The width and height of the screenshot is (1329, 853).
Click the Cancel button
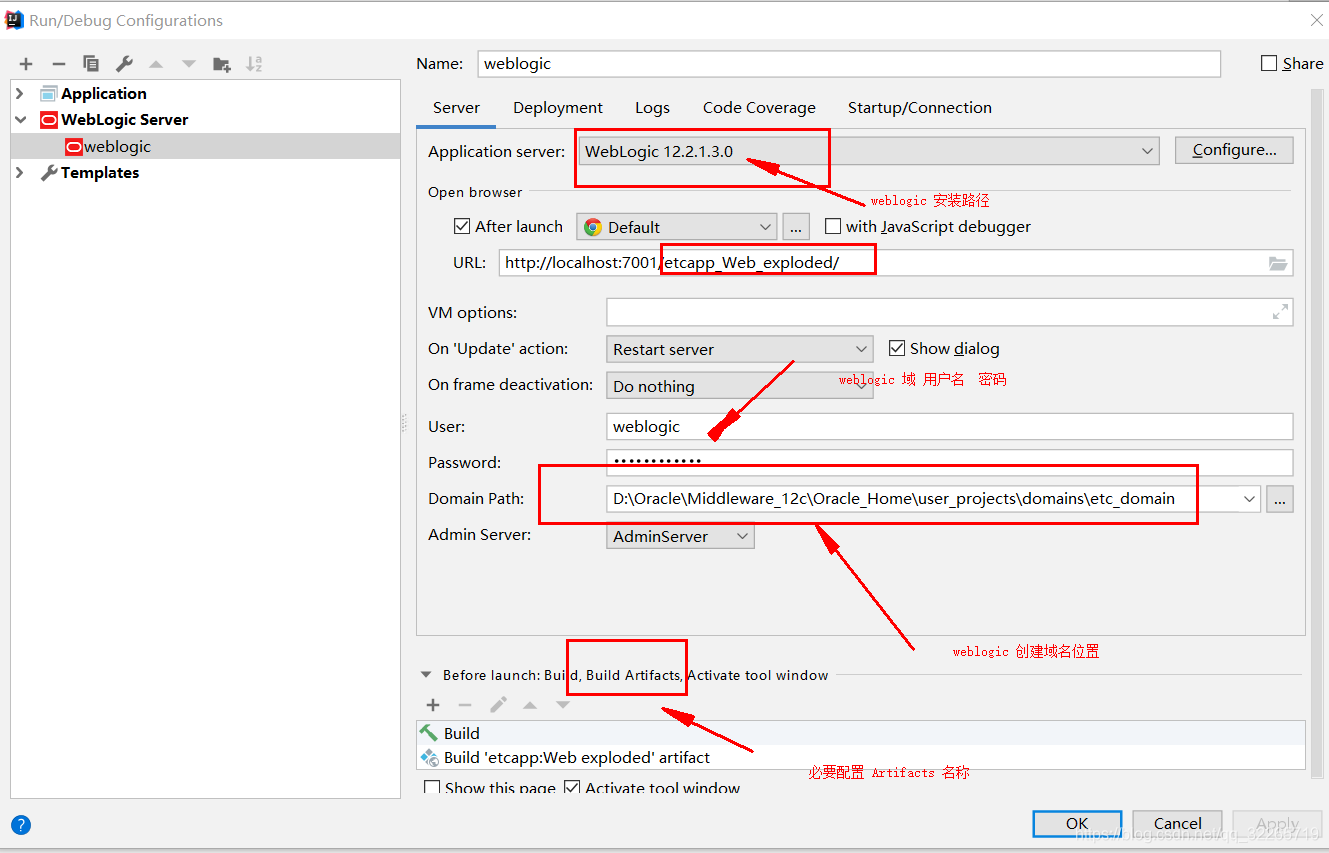(1178, 824)
